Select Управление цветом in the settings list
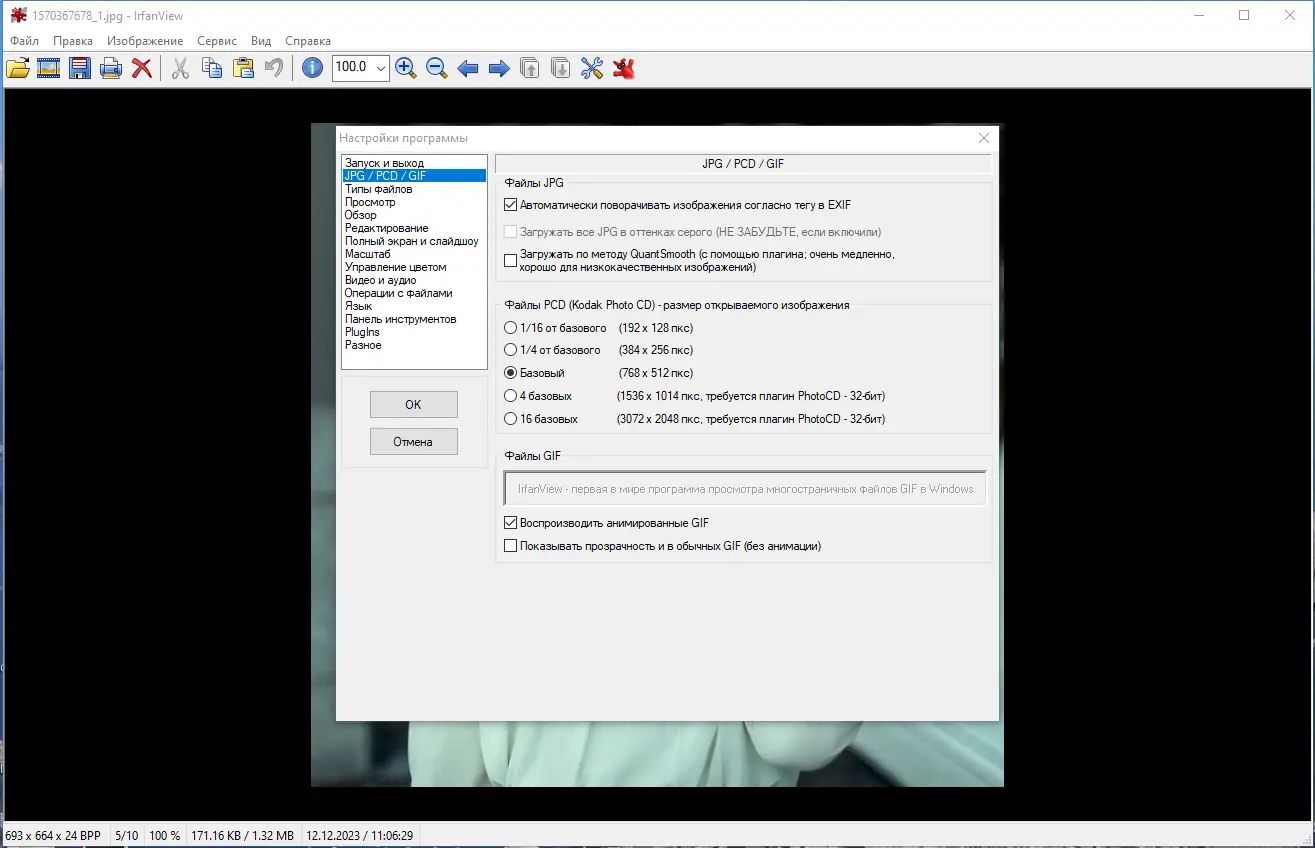 point(414,267)
